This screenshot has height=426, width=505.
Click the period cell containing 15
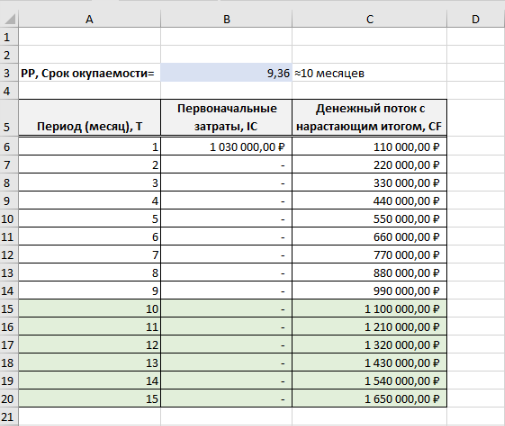tap(89, 399)
